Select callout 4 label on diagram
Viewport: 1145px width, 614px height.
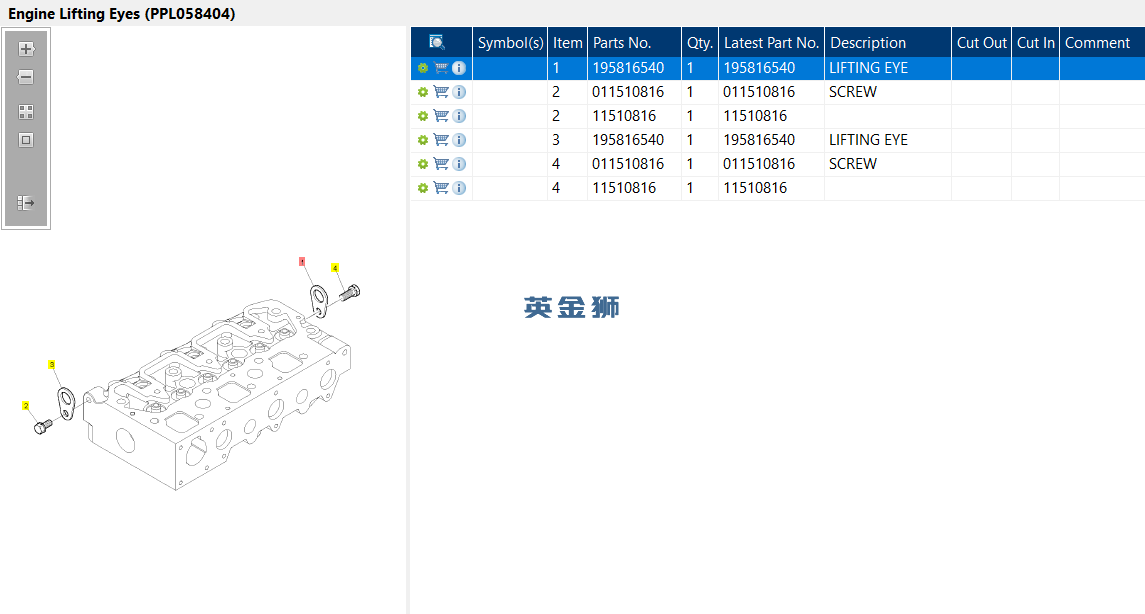pyautogui.click(x=335, y=268)
